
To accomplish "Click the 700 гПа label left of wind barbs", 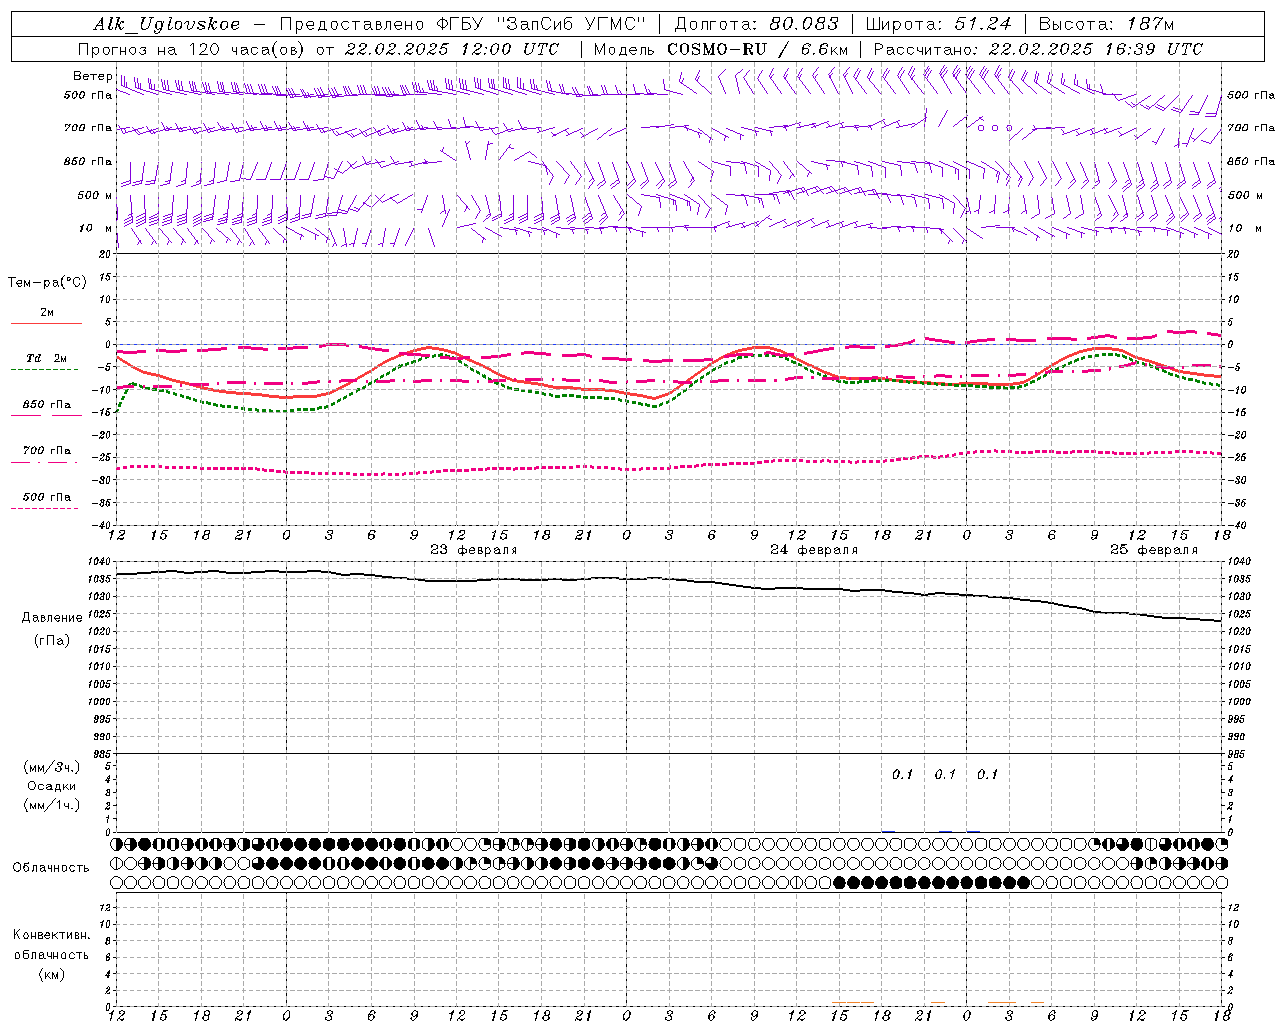I will [88, 129].
